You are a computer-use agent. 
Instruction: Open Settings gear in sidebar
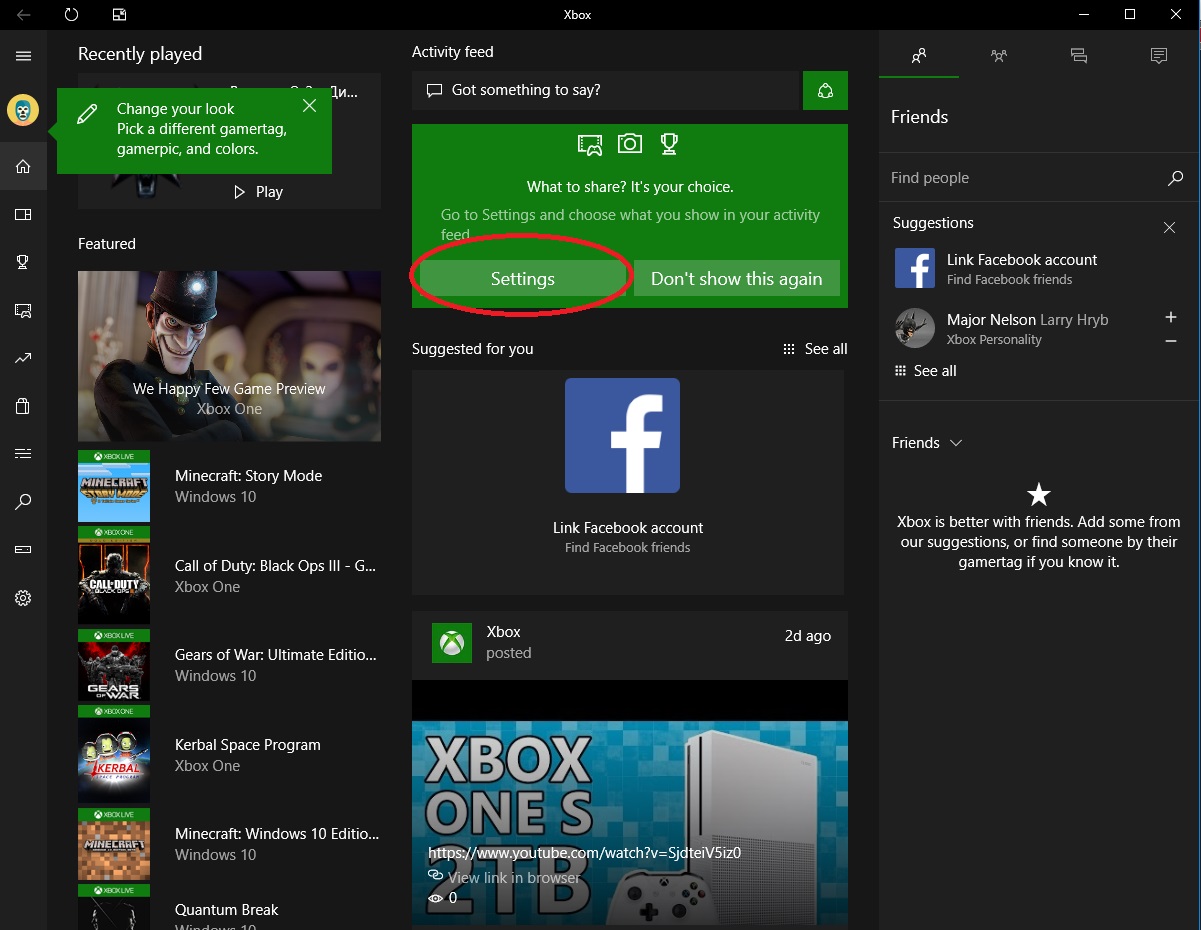23,598
